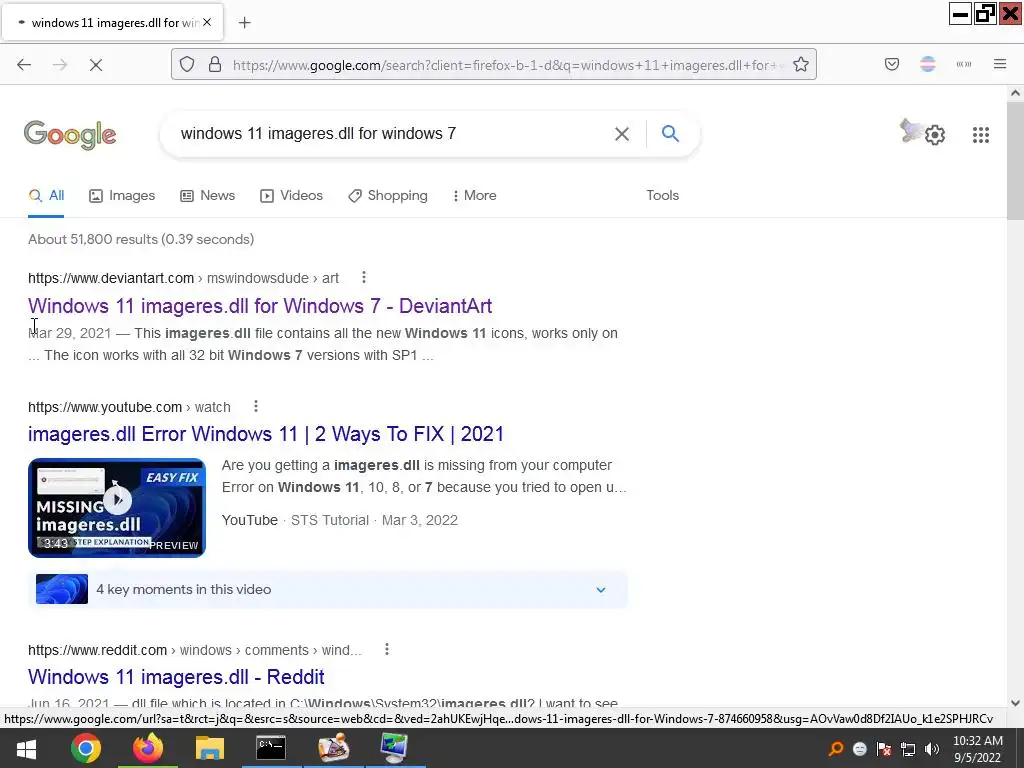This screenshot has width=1024, height=768.
Task: Click the deviantart.com breadcrumb URL
Action: tap(183, 278)
